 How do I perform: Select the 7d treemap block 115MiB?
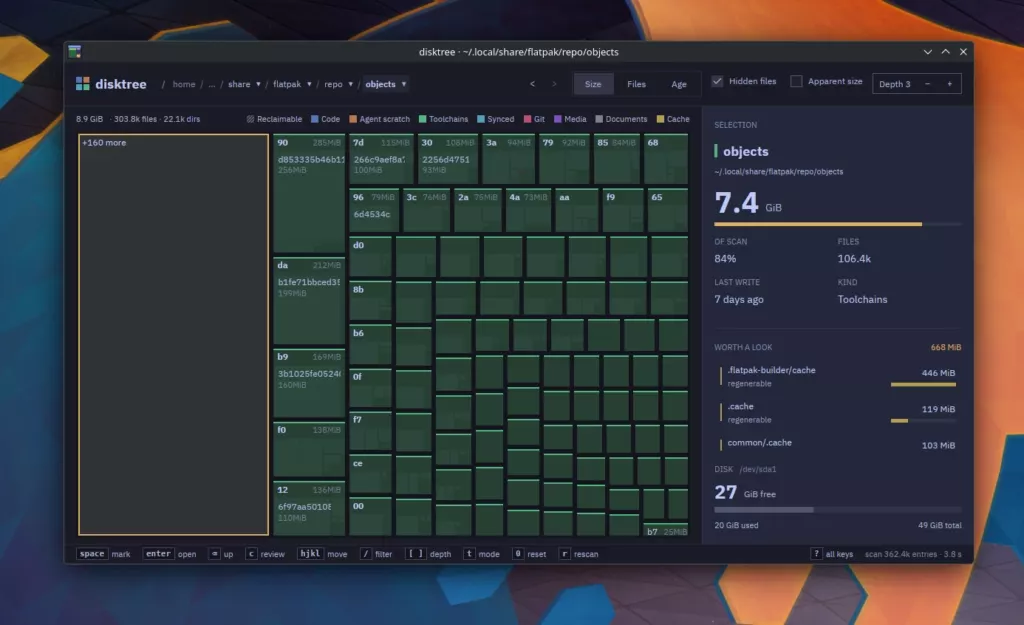pos(381,159)
